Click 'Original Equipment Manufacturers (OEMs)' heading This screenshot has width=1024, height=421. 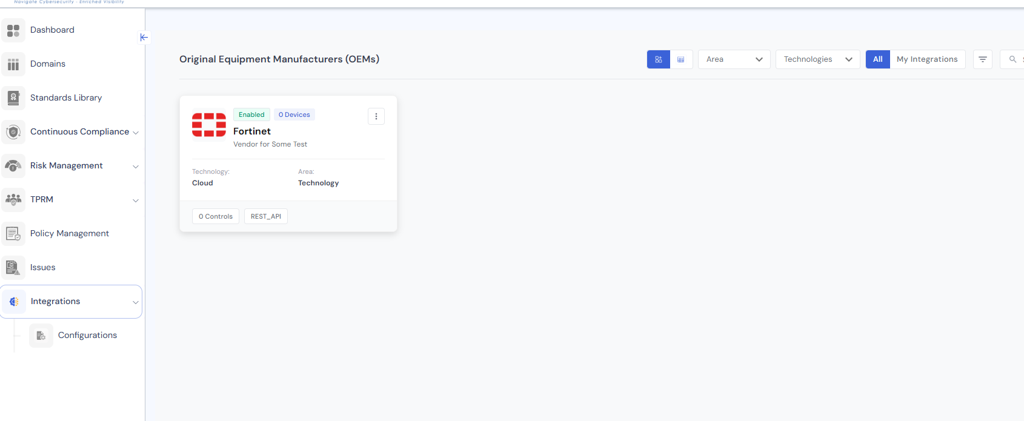tap(280, 59)
